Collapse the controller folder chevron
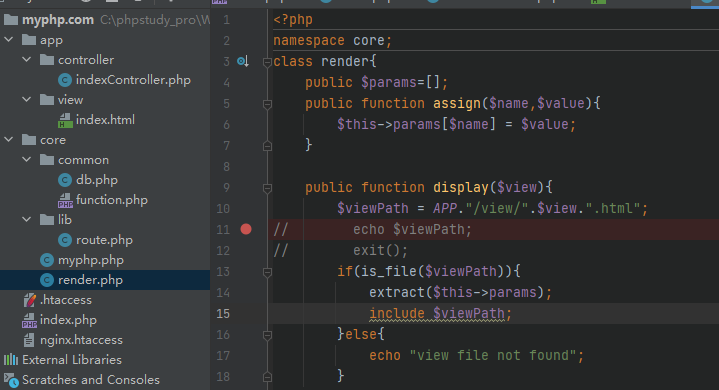Viewport: 719px width, 390px height. pos(27,60)
